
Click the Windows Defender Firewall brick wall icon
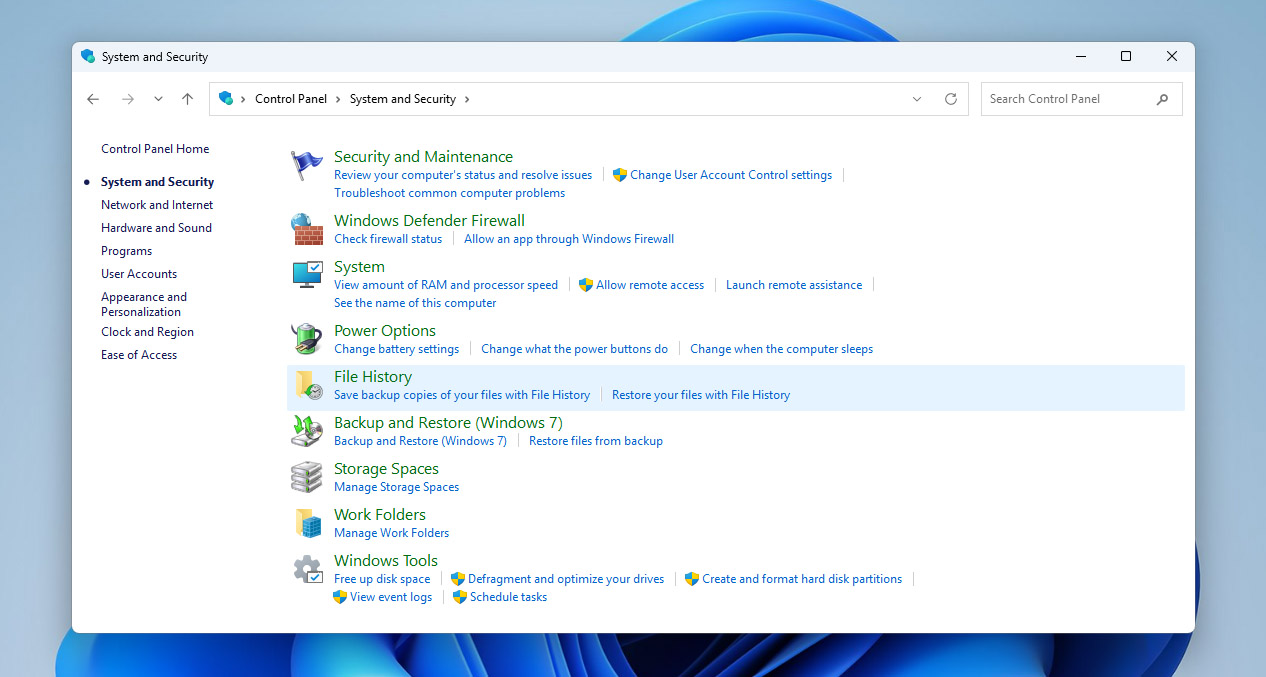point(307,229)
